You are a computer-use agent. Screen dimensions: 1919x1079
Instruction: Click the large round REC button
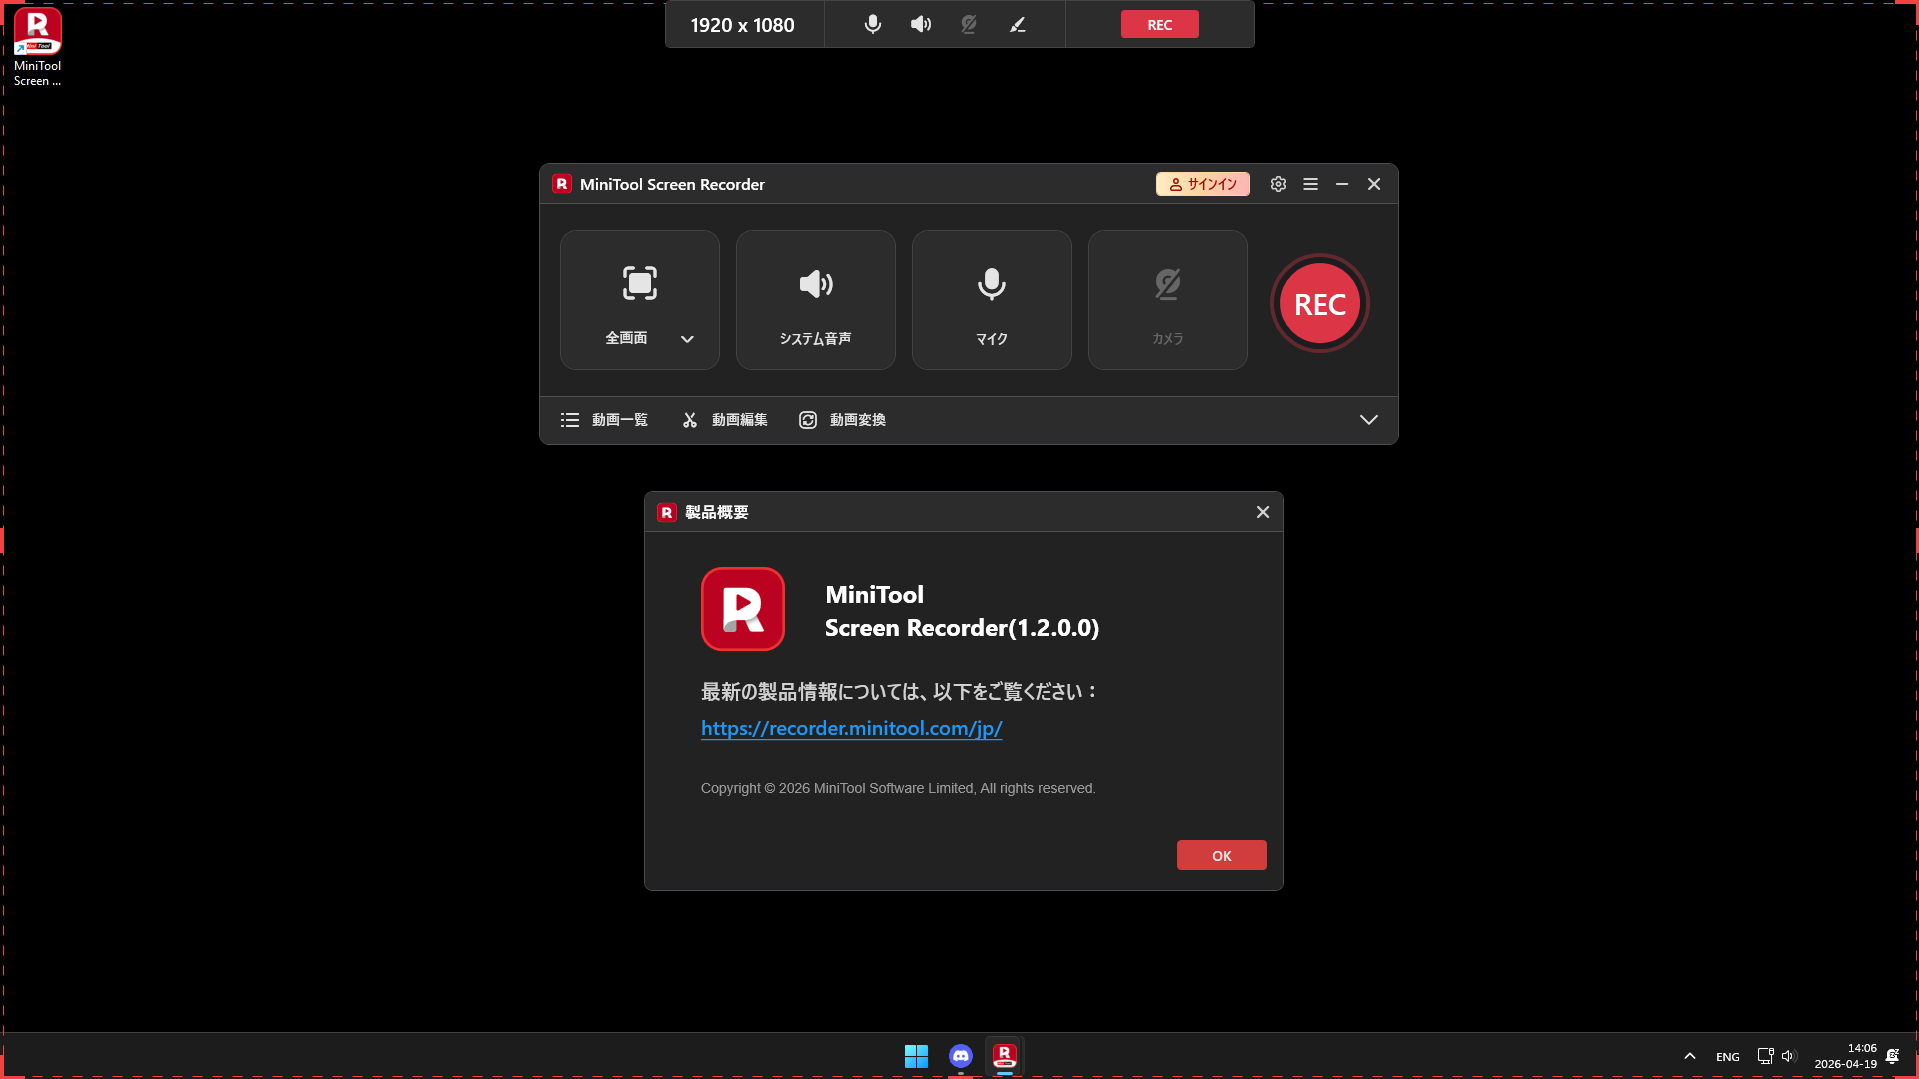tap(1319, 304)
